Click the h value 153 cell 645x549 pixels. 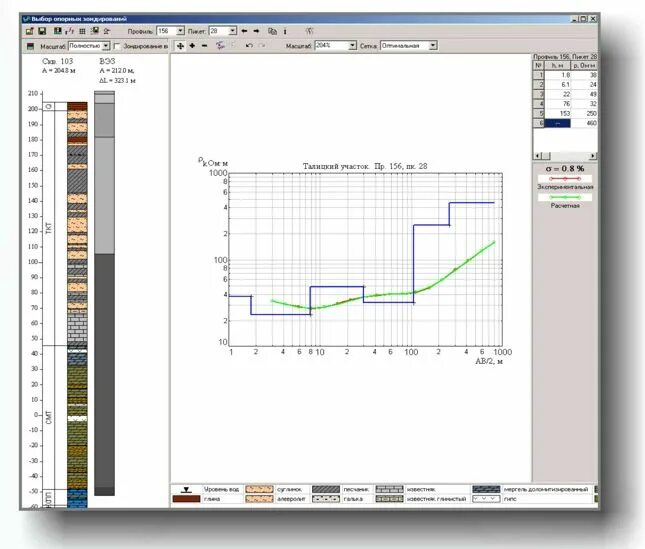(557, 114)
